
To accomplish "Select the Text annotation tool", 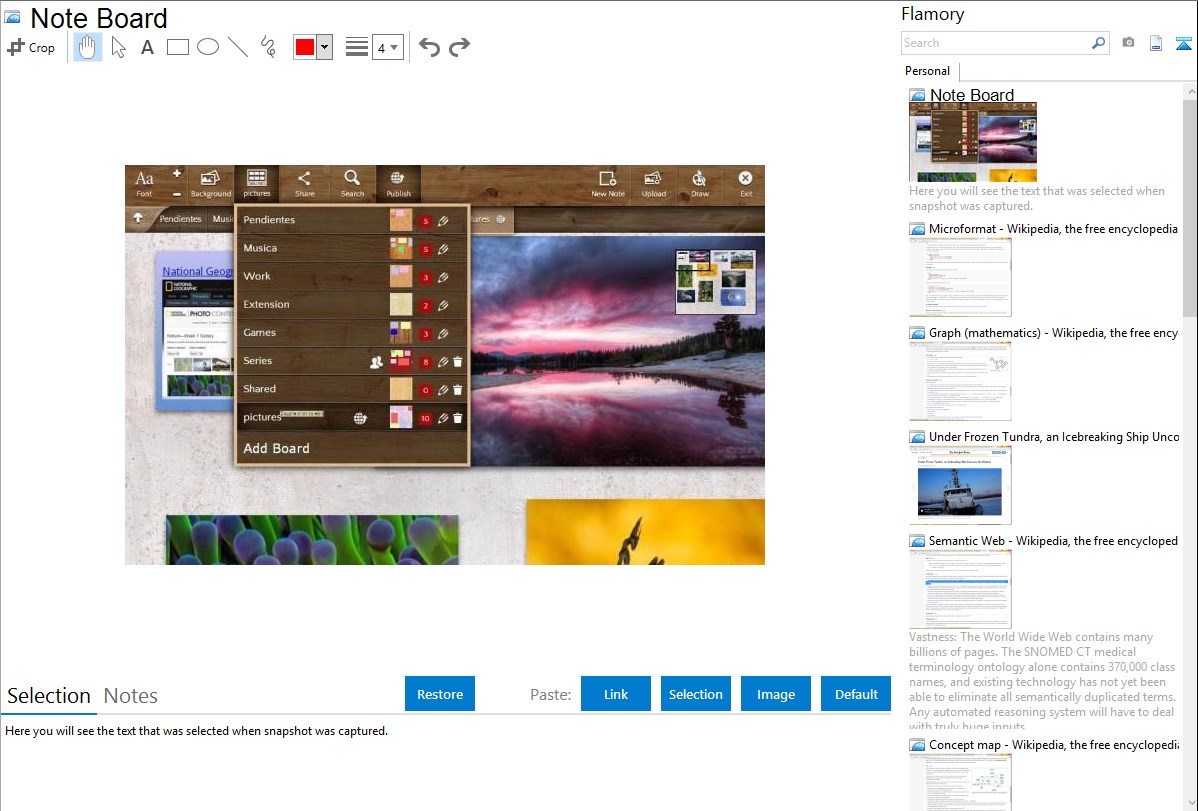I will (147, 47).
